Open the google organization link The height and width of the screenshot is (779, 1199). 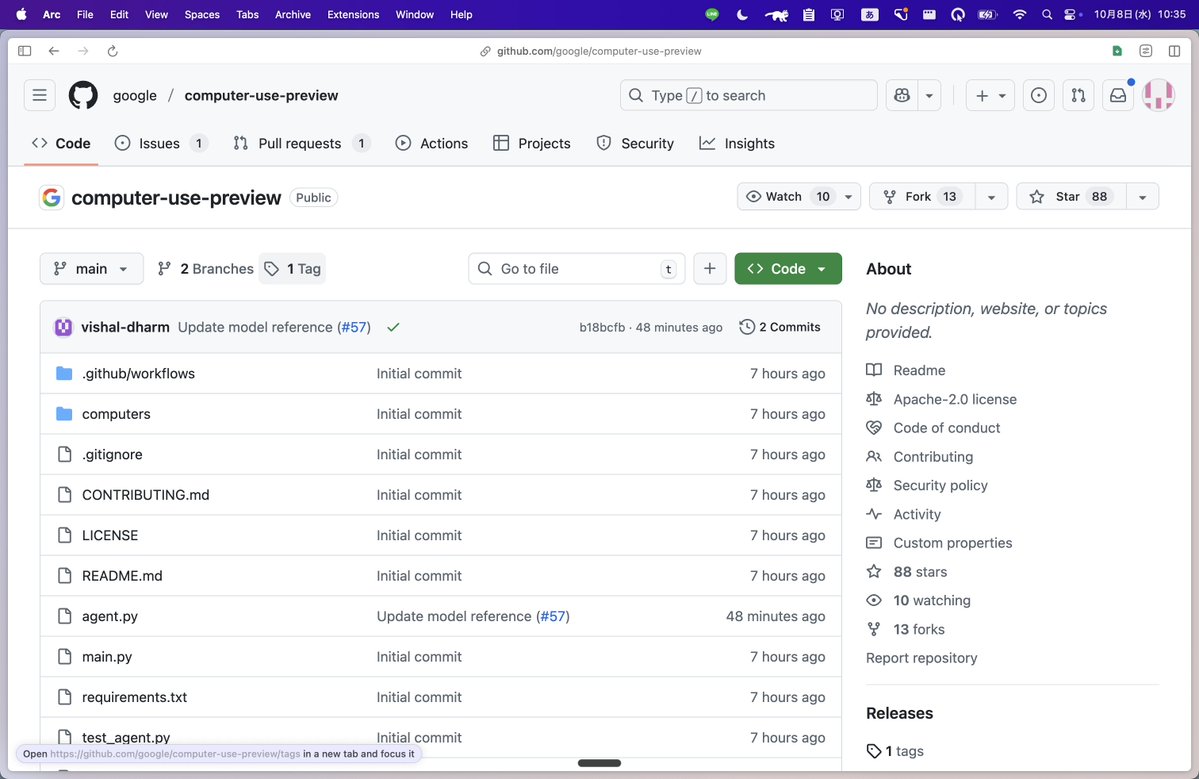(x=135, y=96)
